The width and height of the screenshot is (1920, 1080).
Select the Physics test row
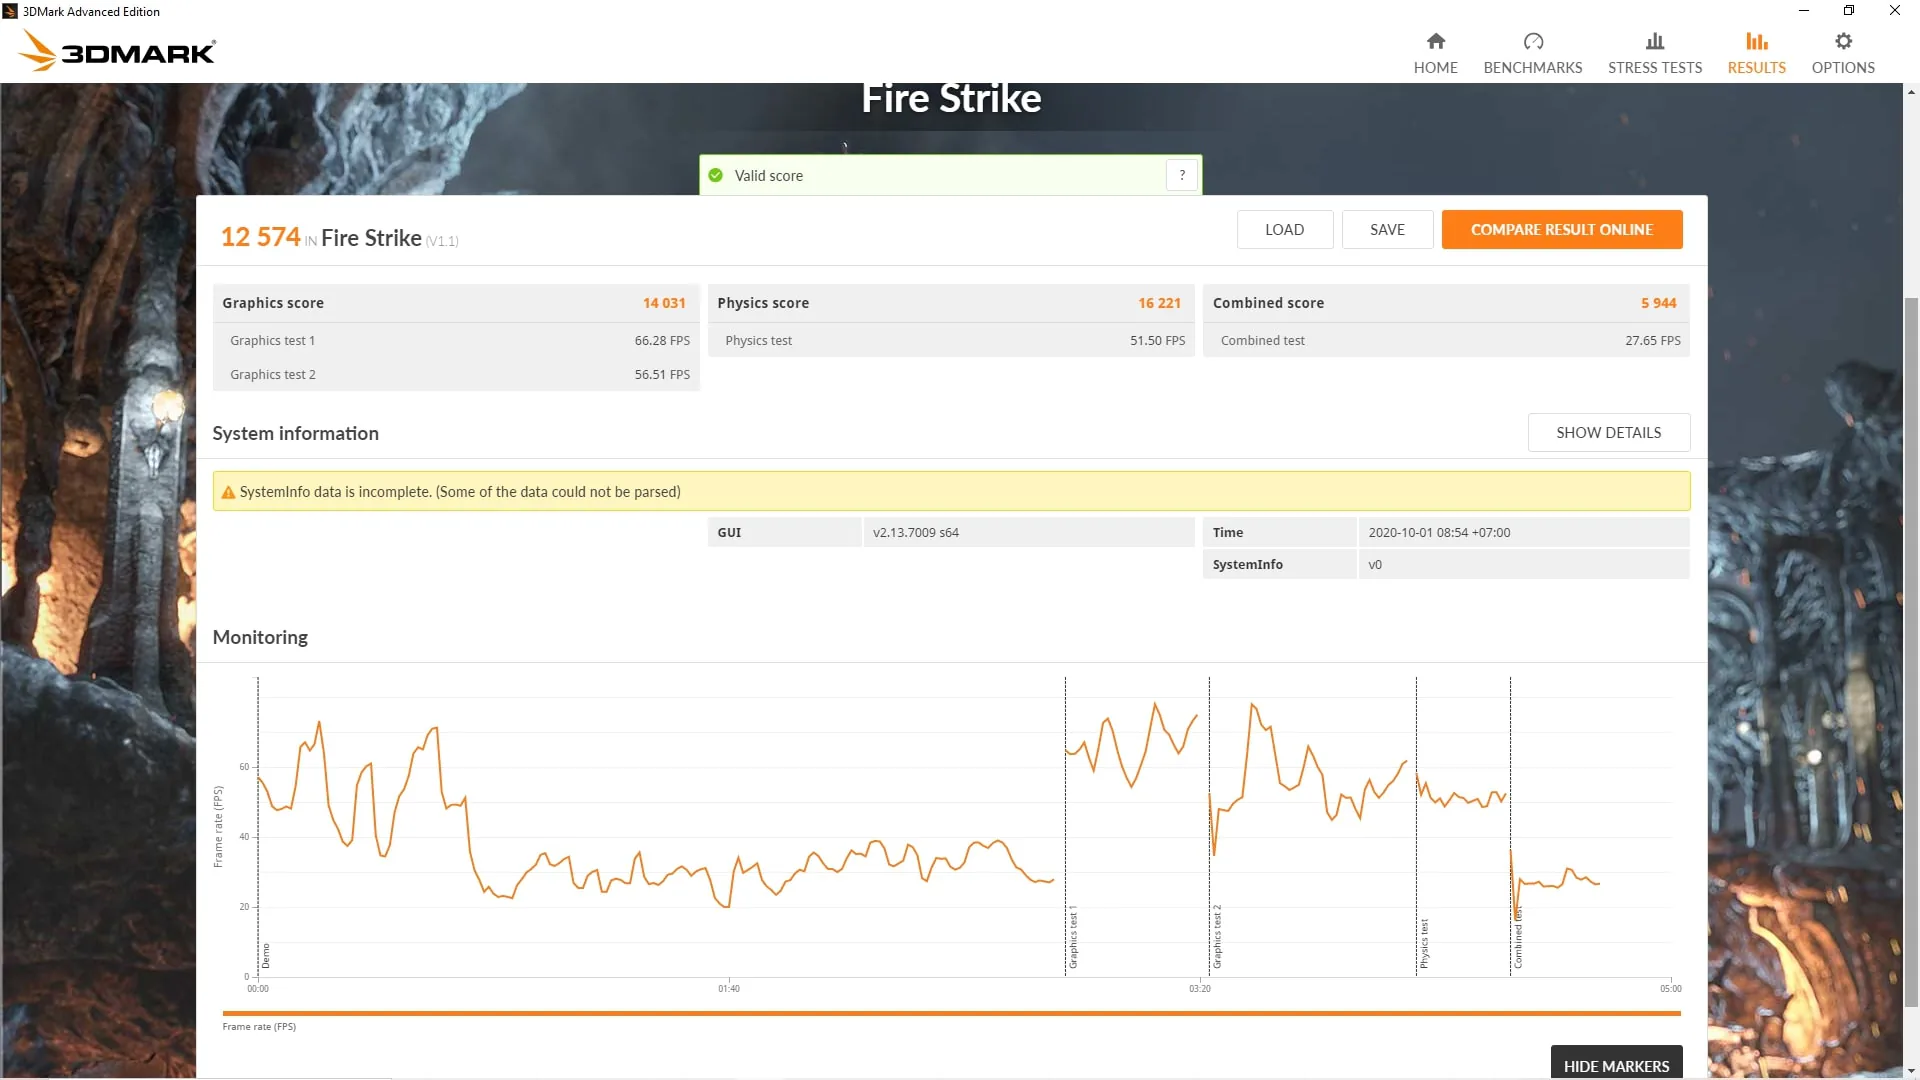951,340
